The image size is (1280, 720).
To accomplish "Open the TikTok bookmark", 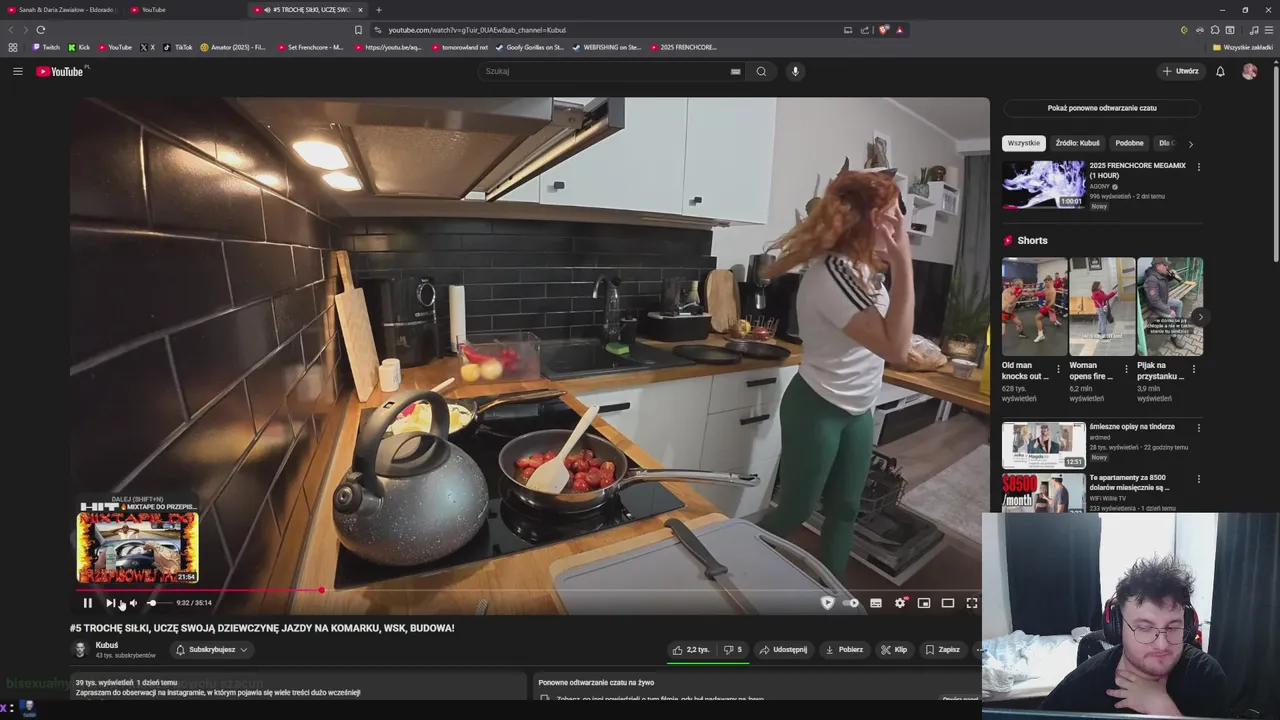I will (177, 47).
